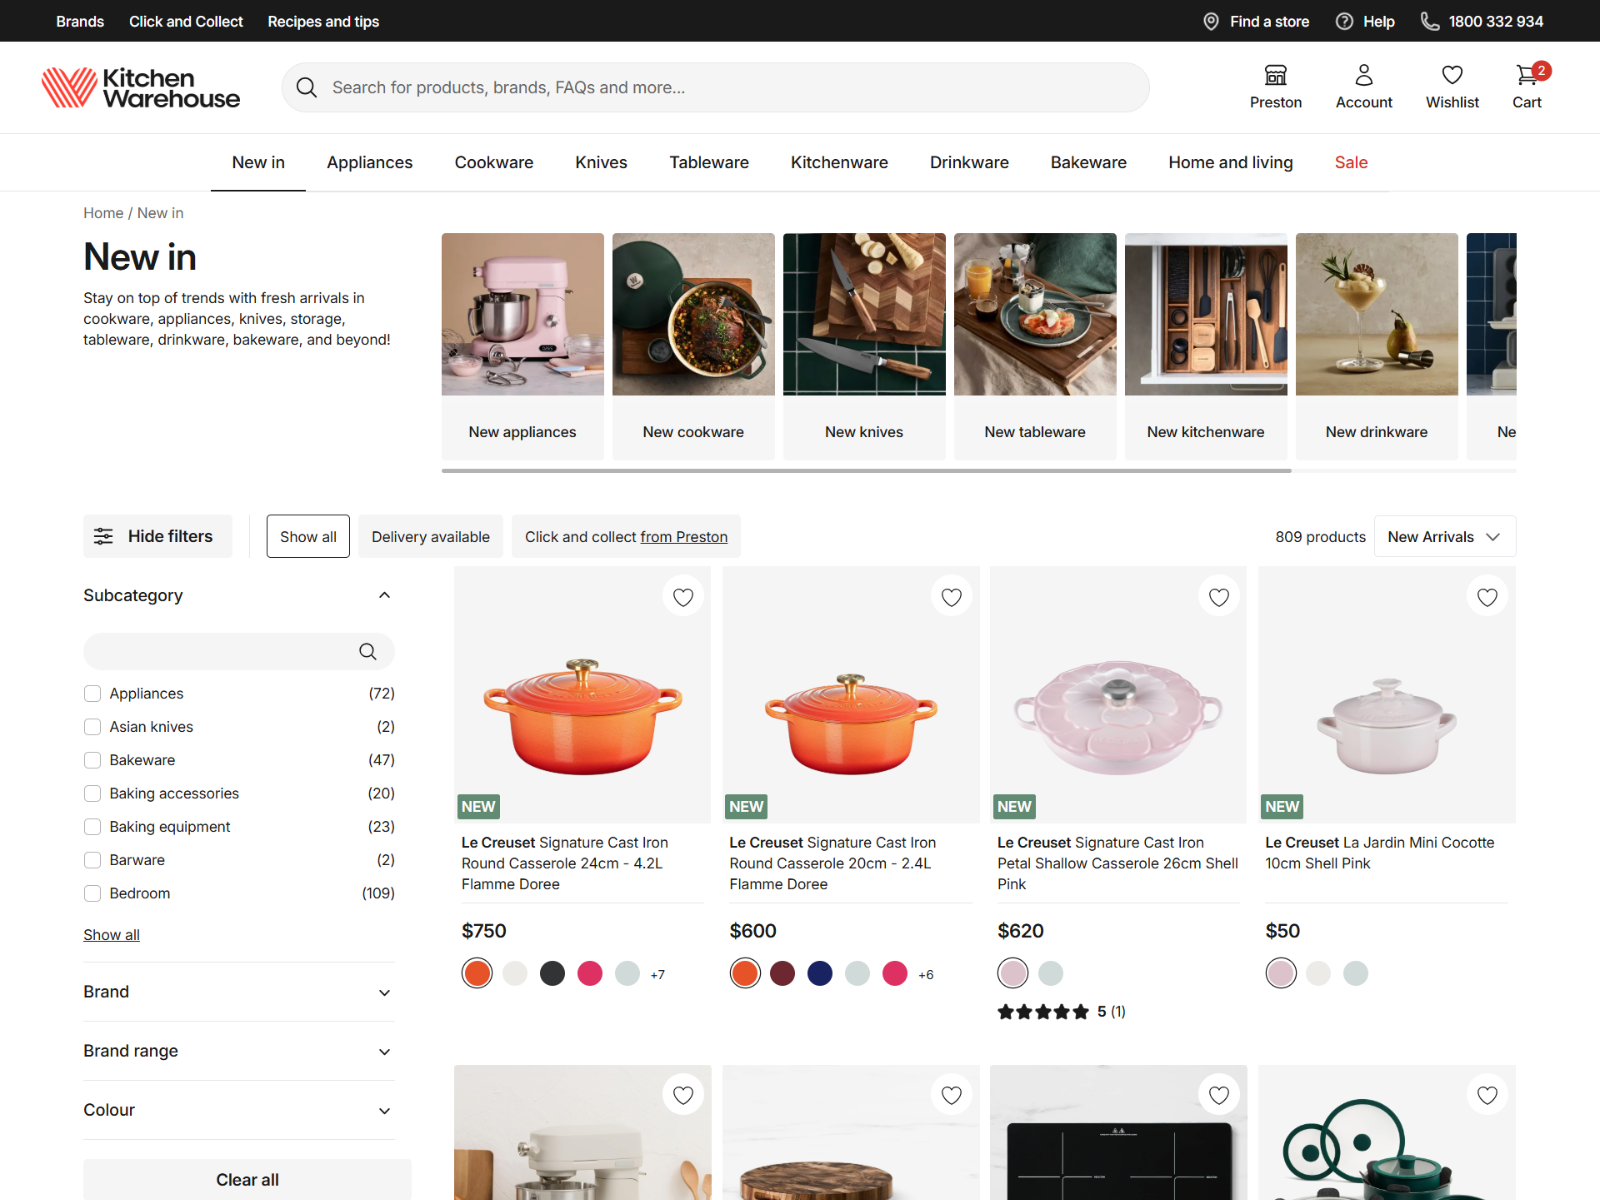Open the Appliances menu

click(370, 162)
